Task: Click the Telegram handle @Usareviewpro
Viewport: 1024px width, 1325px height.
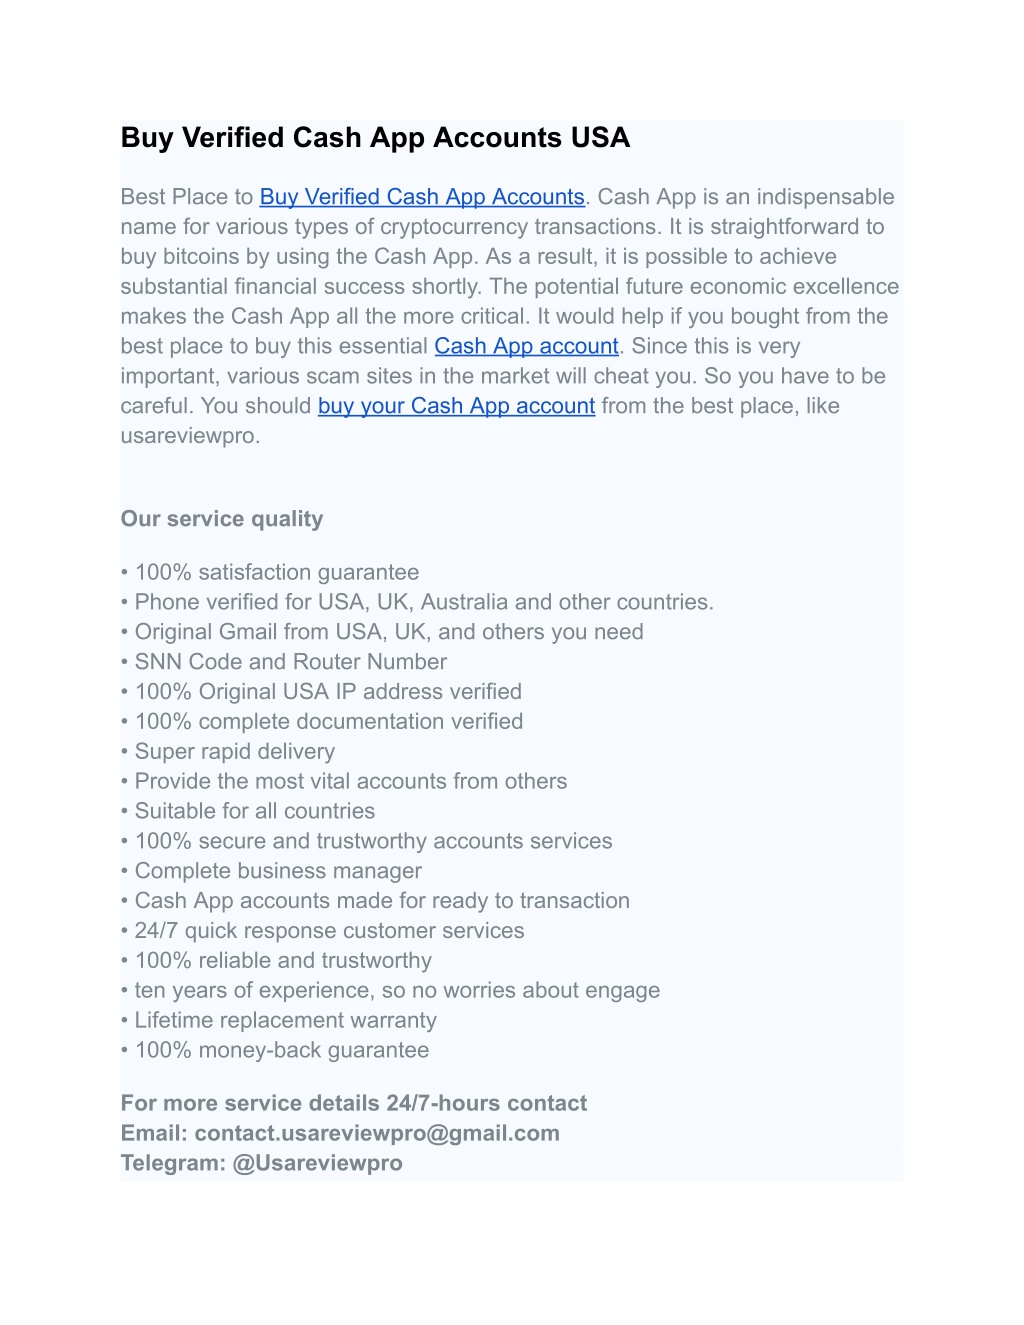Action: (317, 1163)
